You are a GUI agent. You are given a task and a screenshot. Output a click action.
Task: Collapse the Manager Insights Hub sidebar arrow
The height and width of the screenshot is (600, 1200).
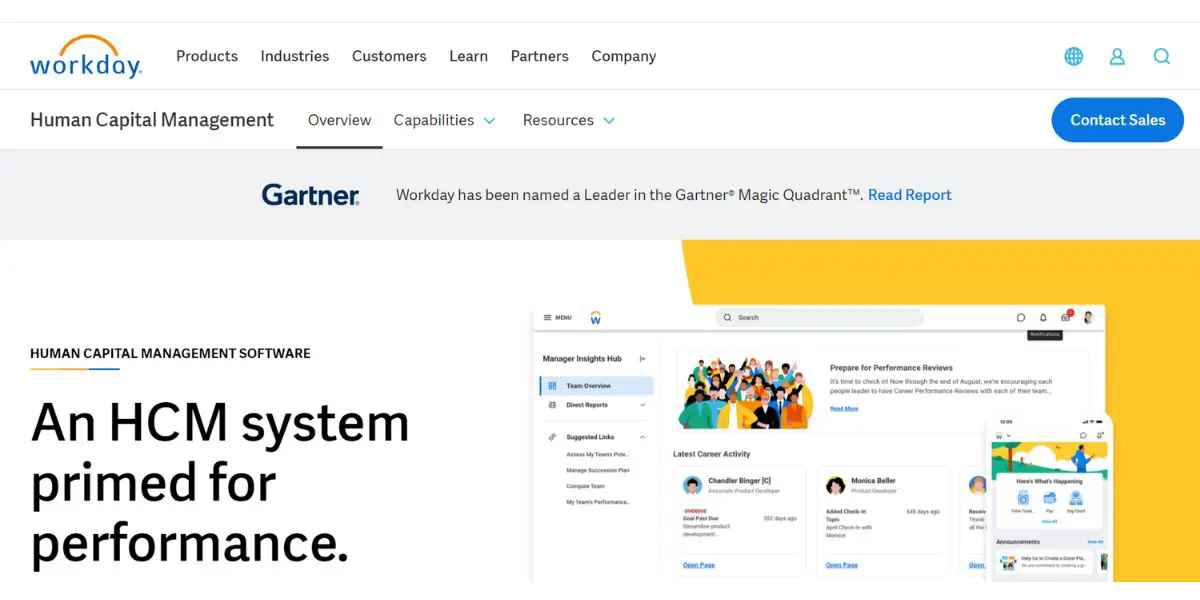(x=643, y=359)
